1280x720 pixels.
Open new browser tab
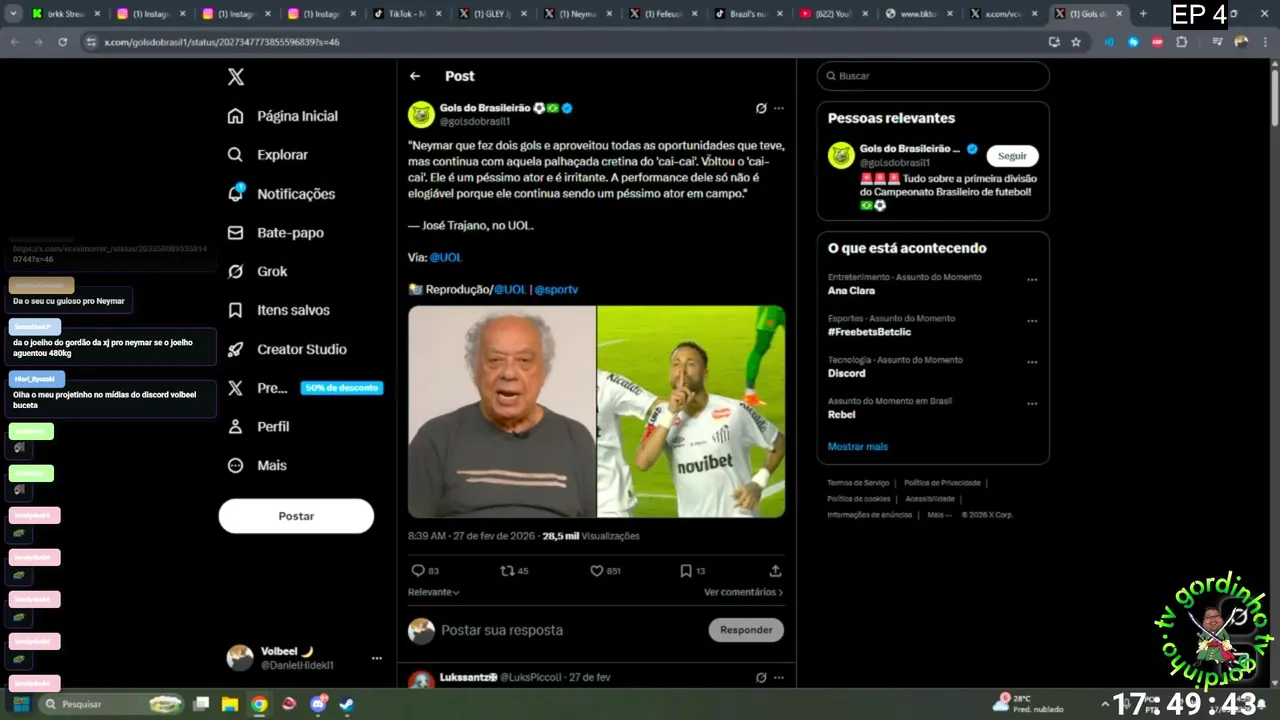click(1143, 14)
